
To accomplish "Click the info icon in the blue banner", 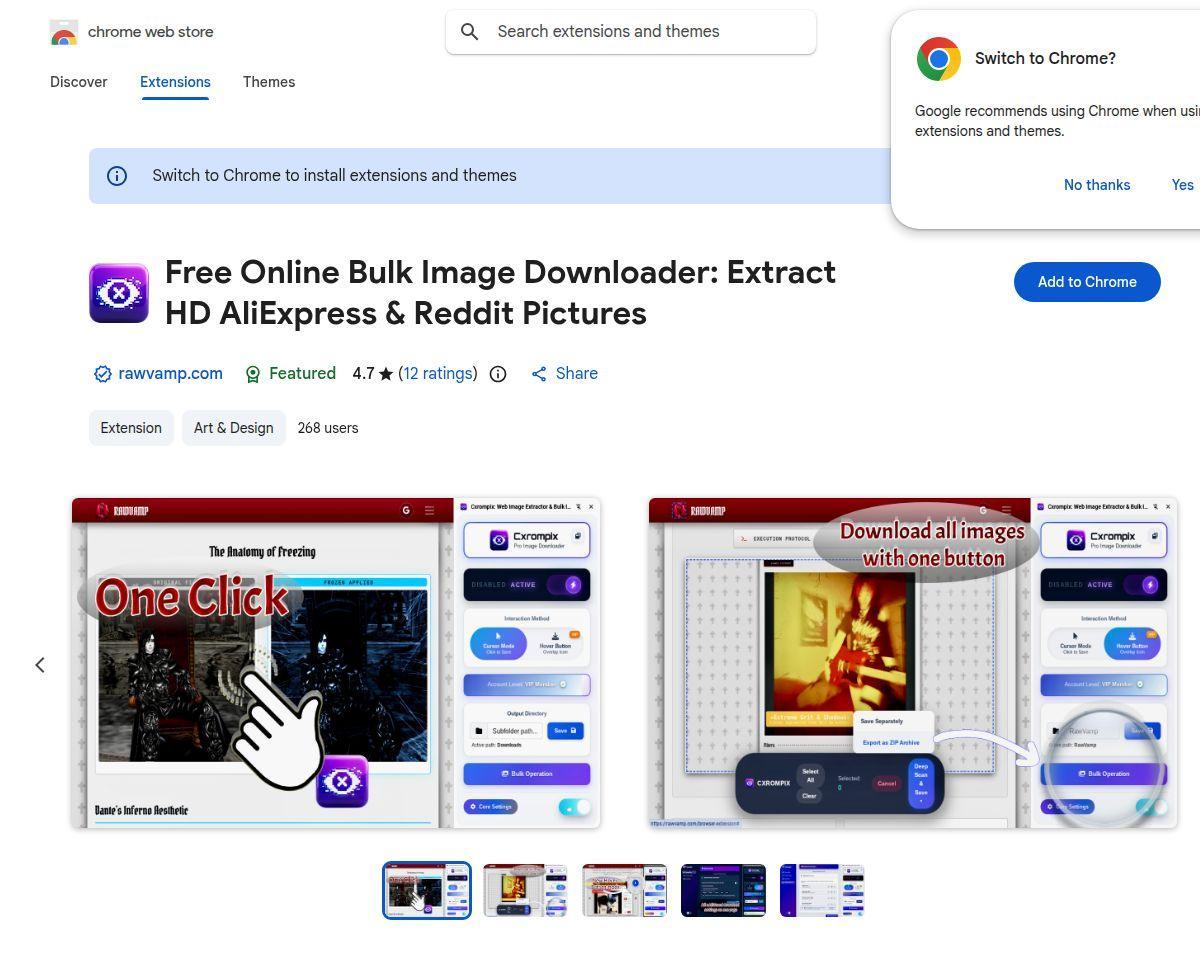I will 117,176.
